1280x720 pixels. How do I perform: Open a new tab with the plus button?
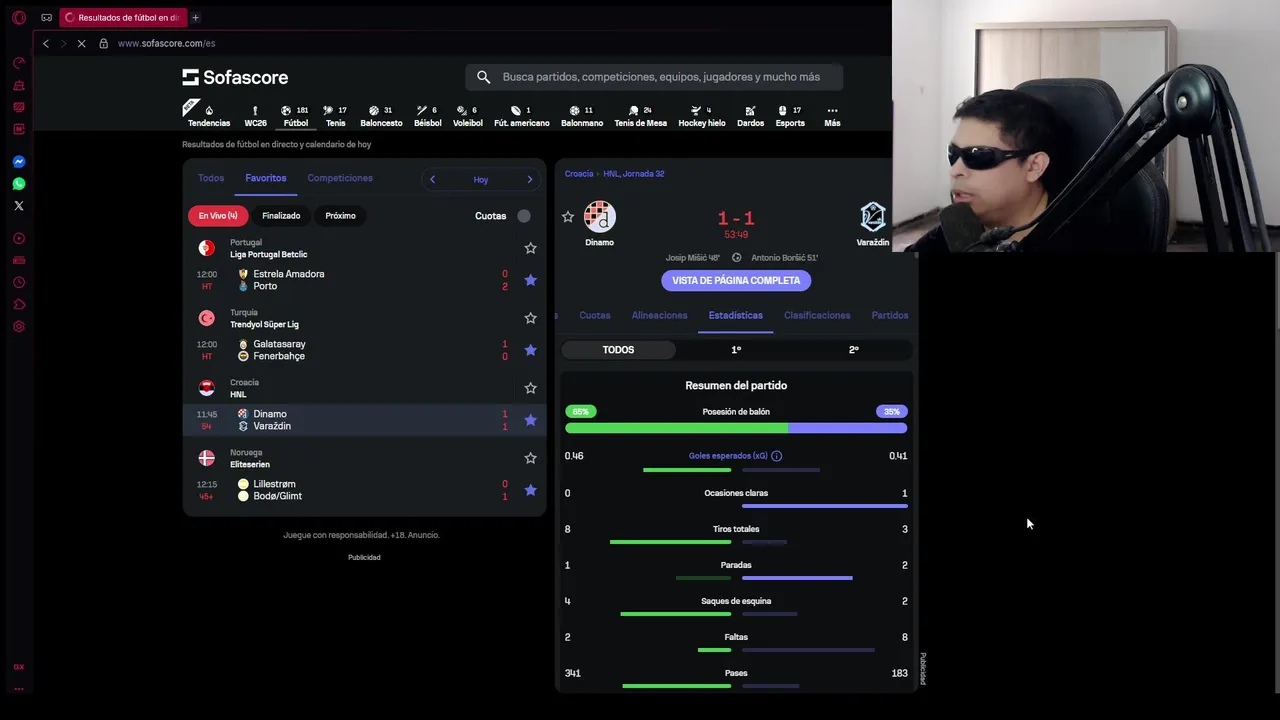pyautogui.click(x=195, y=17)
